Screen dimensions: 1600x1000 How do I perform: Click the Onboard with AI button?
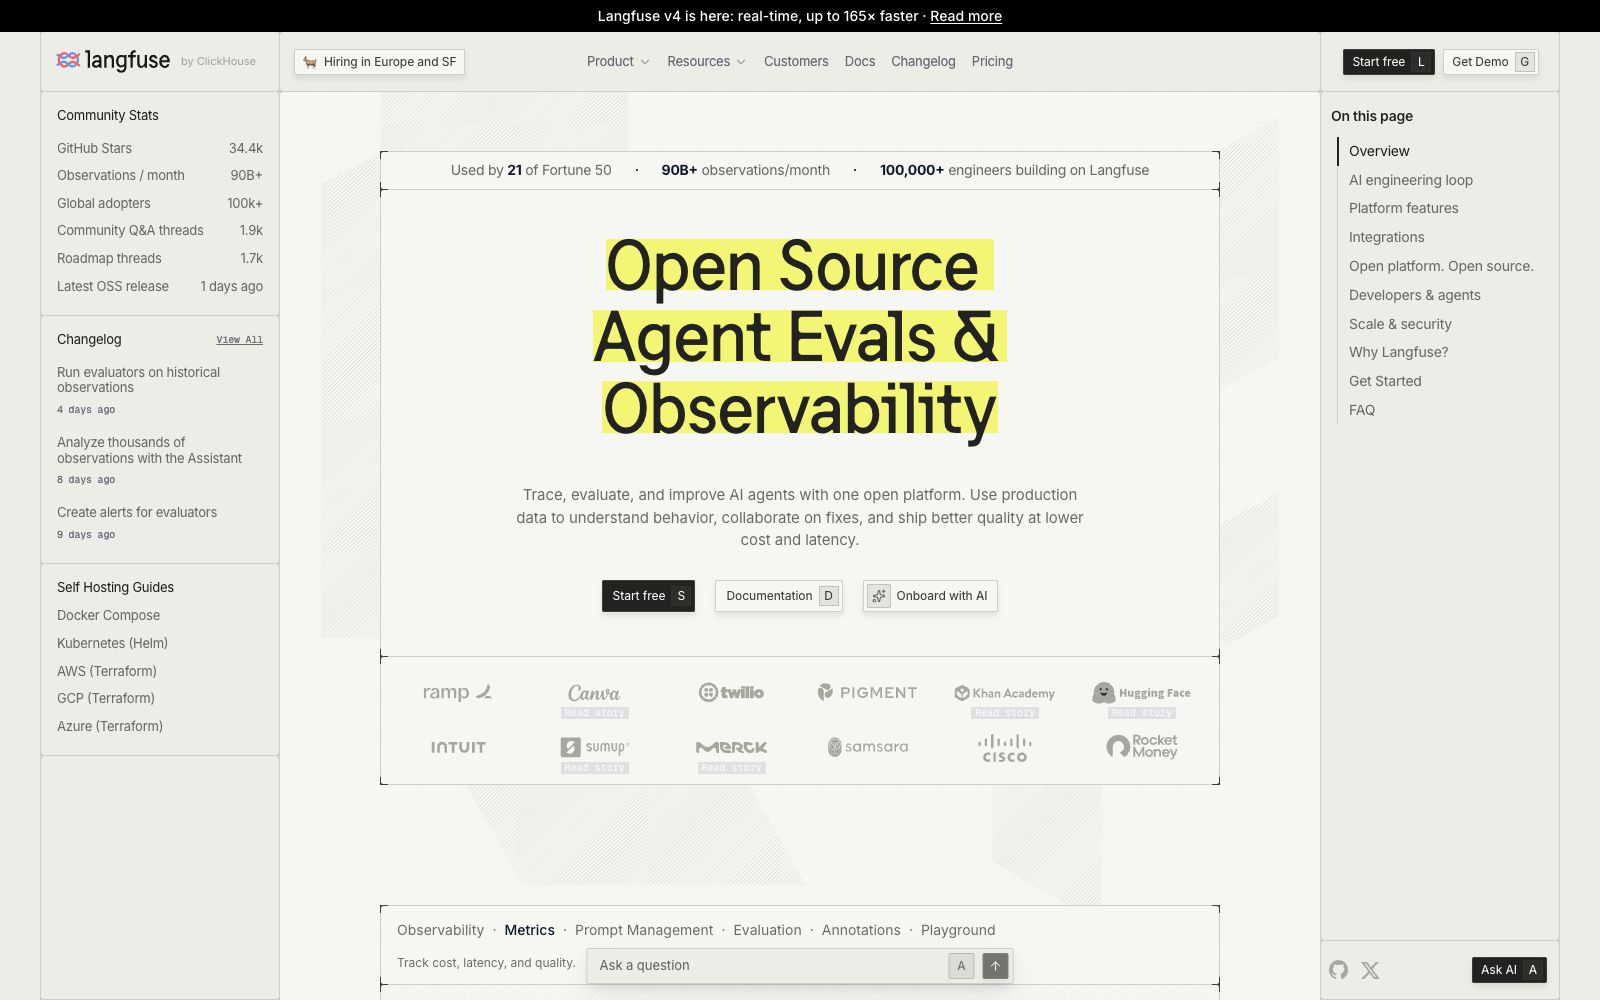click(x=930, y=596)
